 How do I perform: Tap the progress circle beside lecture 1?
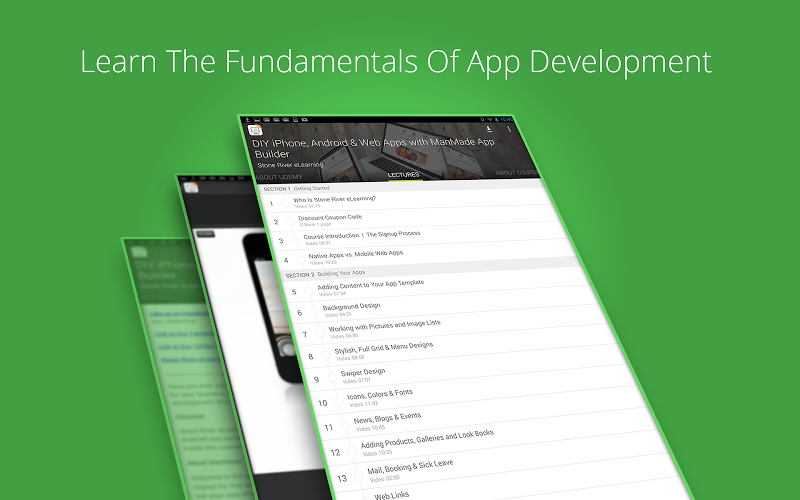point(286,203)
